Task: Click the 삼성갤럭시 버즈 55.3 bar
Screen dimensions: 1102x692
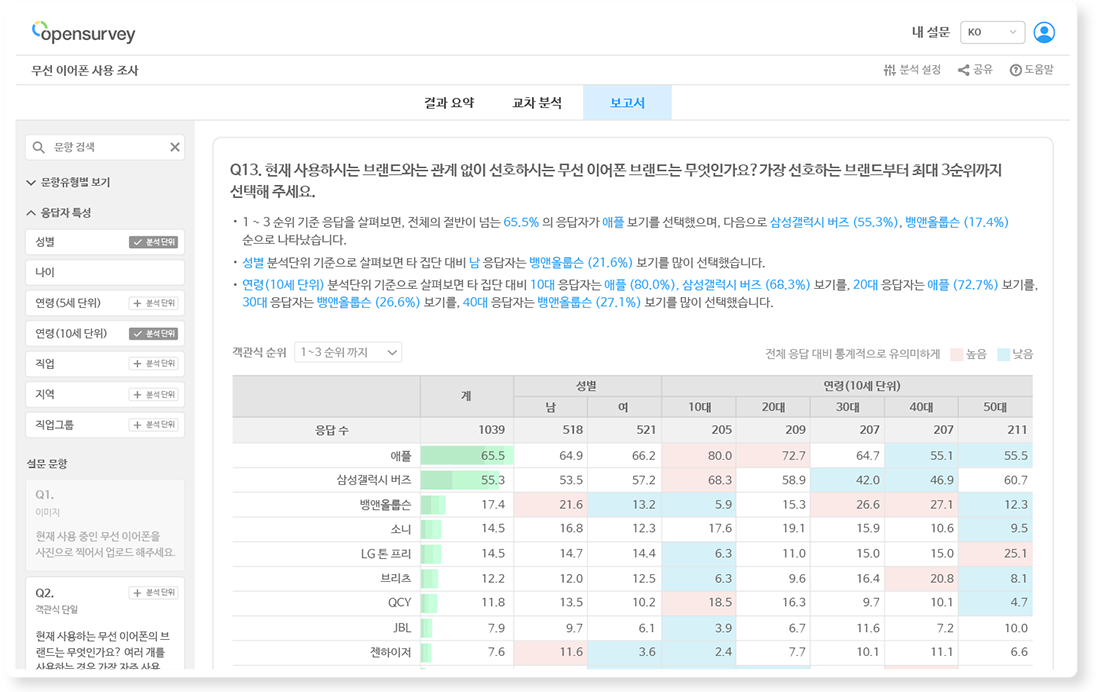Action: [x=462, y=480]
